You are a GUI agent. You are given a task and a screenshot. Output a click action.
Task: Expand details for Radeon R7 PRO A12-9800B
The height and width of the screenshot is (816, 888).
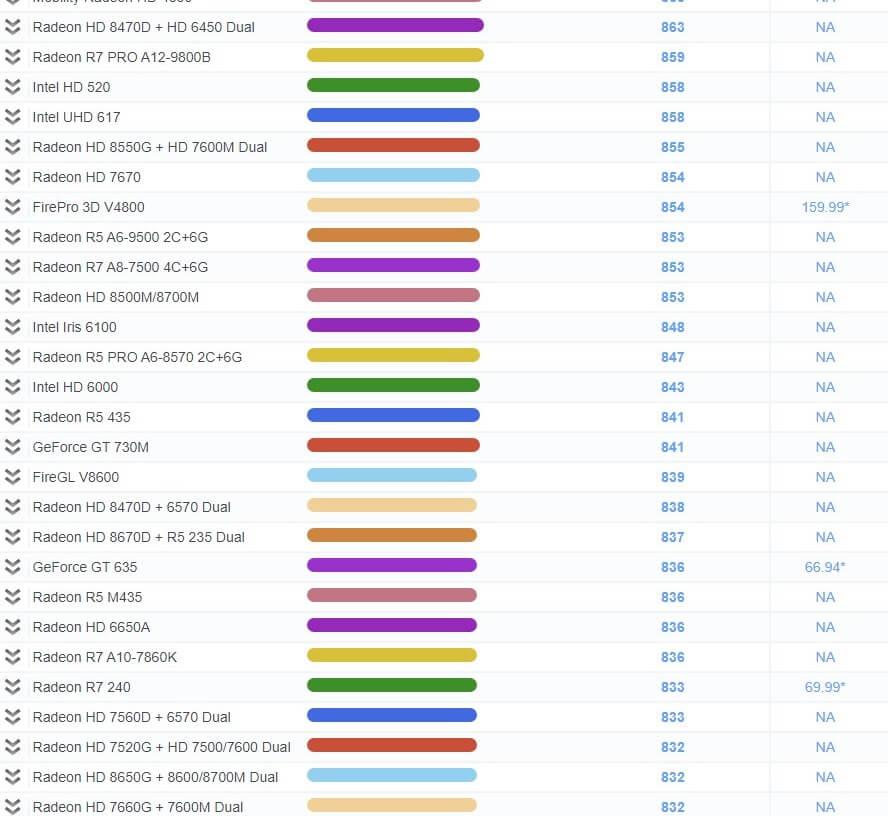12,57
